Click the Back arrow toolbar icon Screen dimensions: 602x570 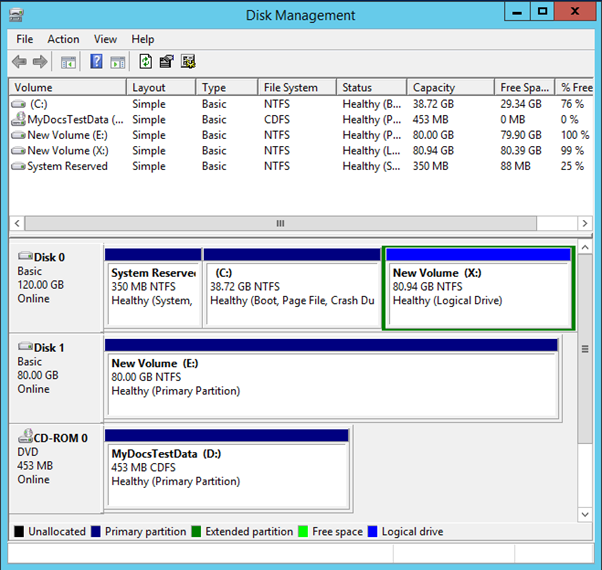coord(19,61)
